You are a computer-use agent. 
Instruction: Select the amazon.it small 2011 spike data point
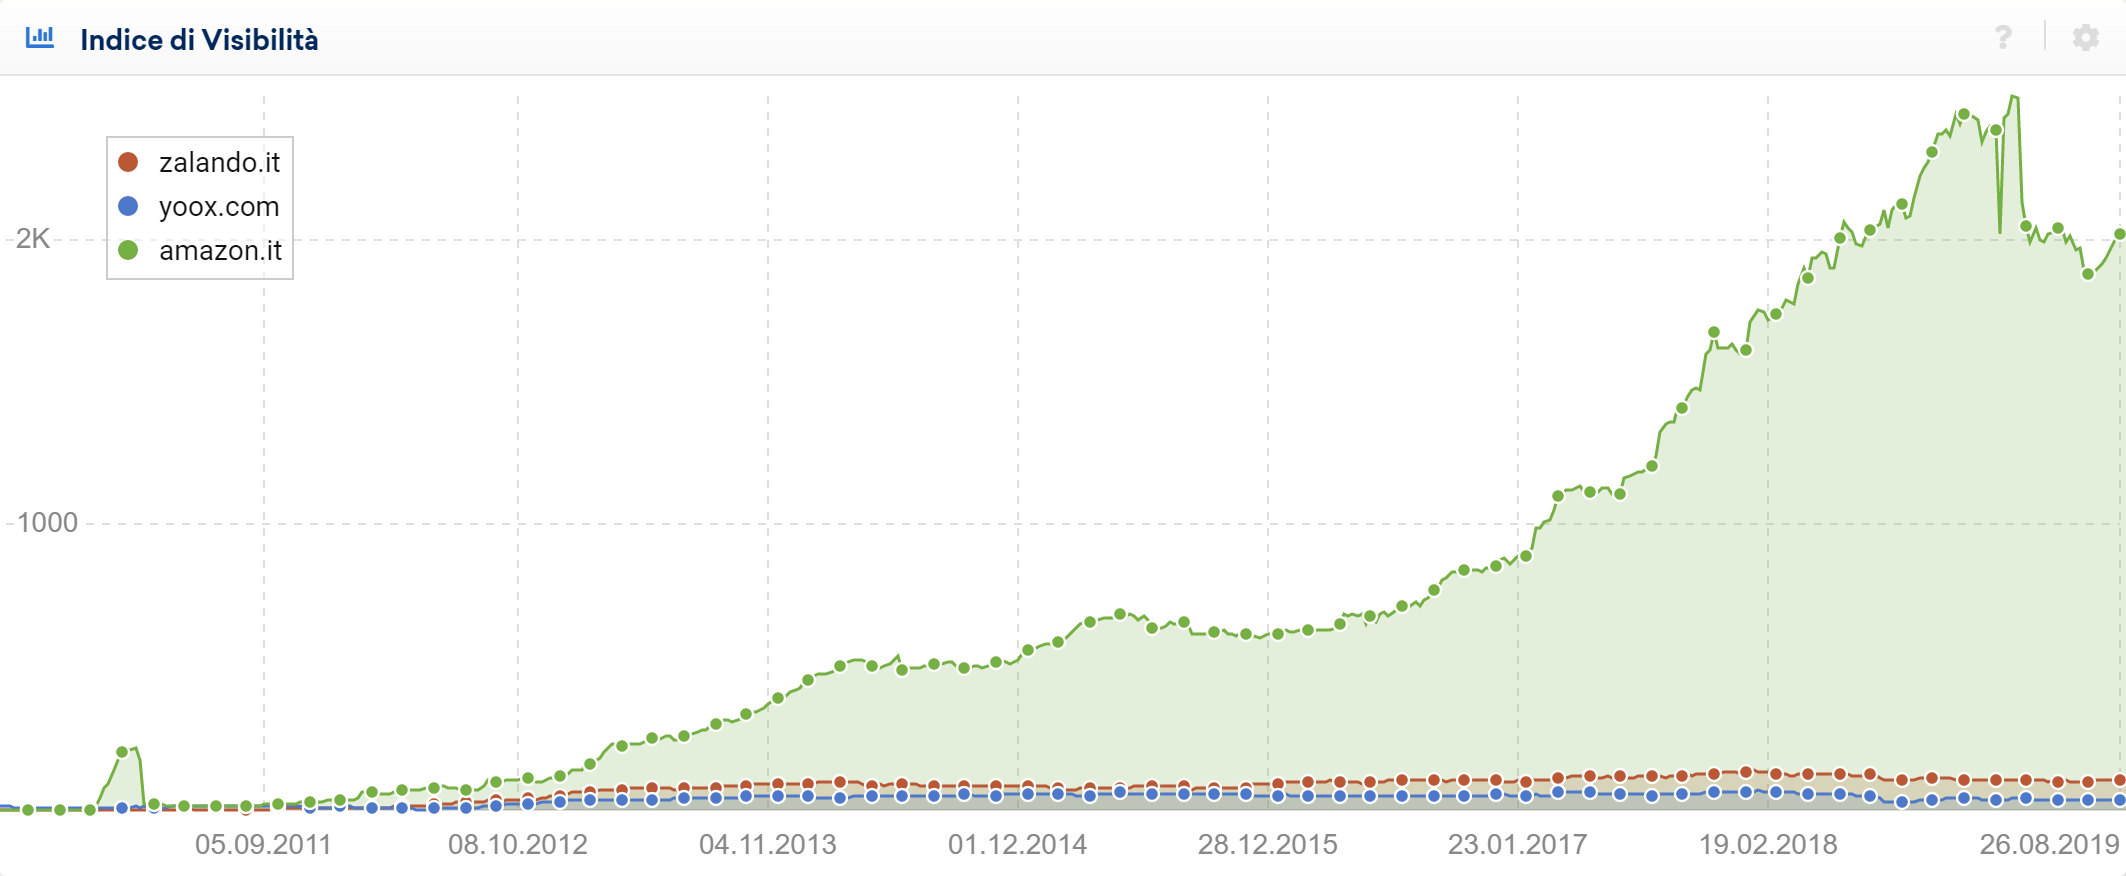coord(122,752)
